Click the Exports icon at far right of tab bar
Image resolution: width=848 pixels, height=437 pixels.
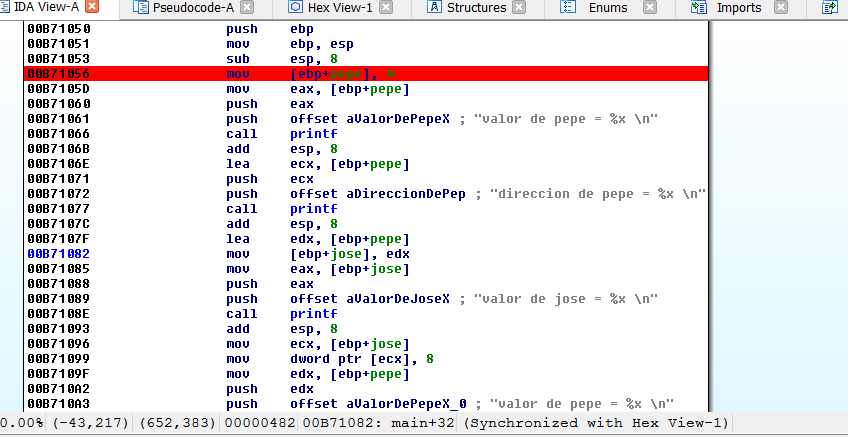829,8
